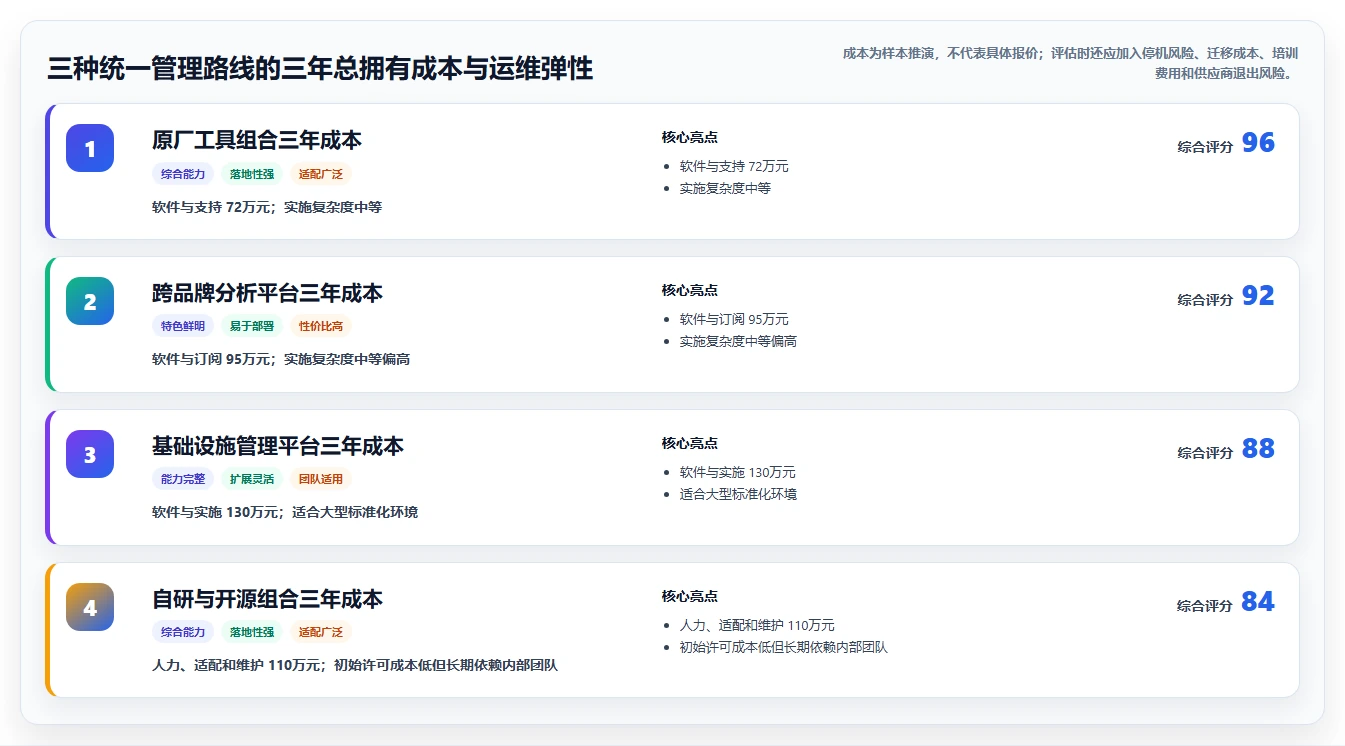Click 适配广泛 tag in 原厂工具组合 card
1345x746 pixels.
click(x=321, y=174)
